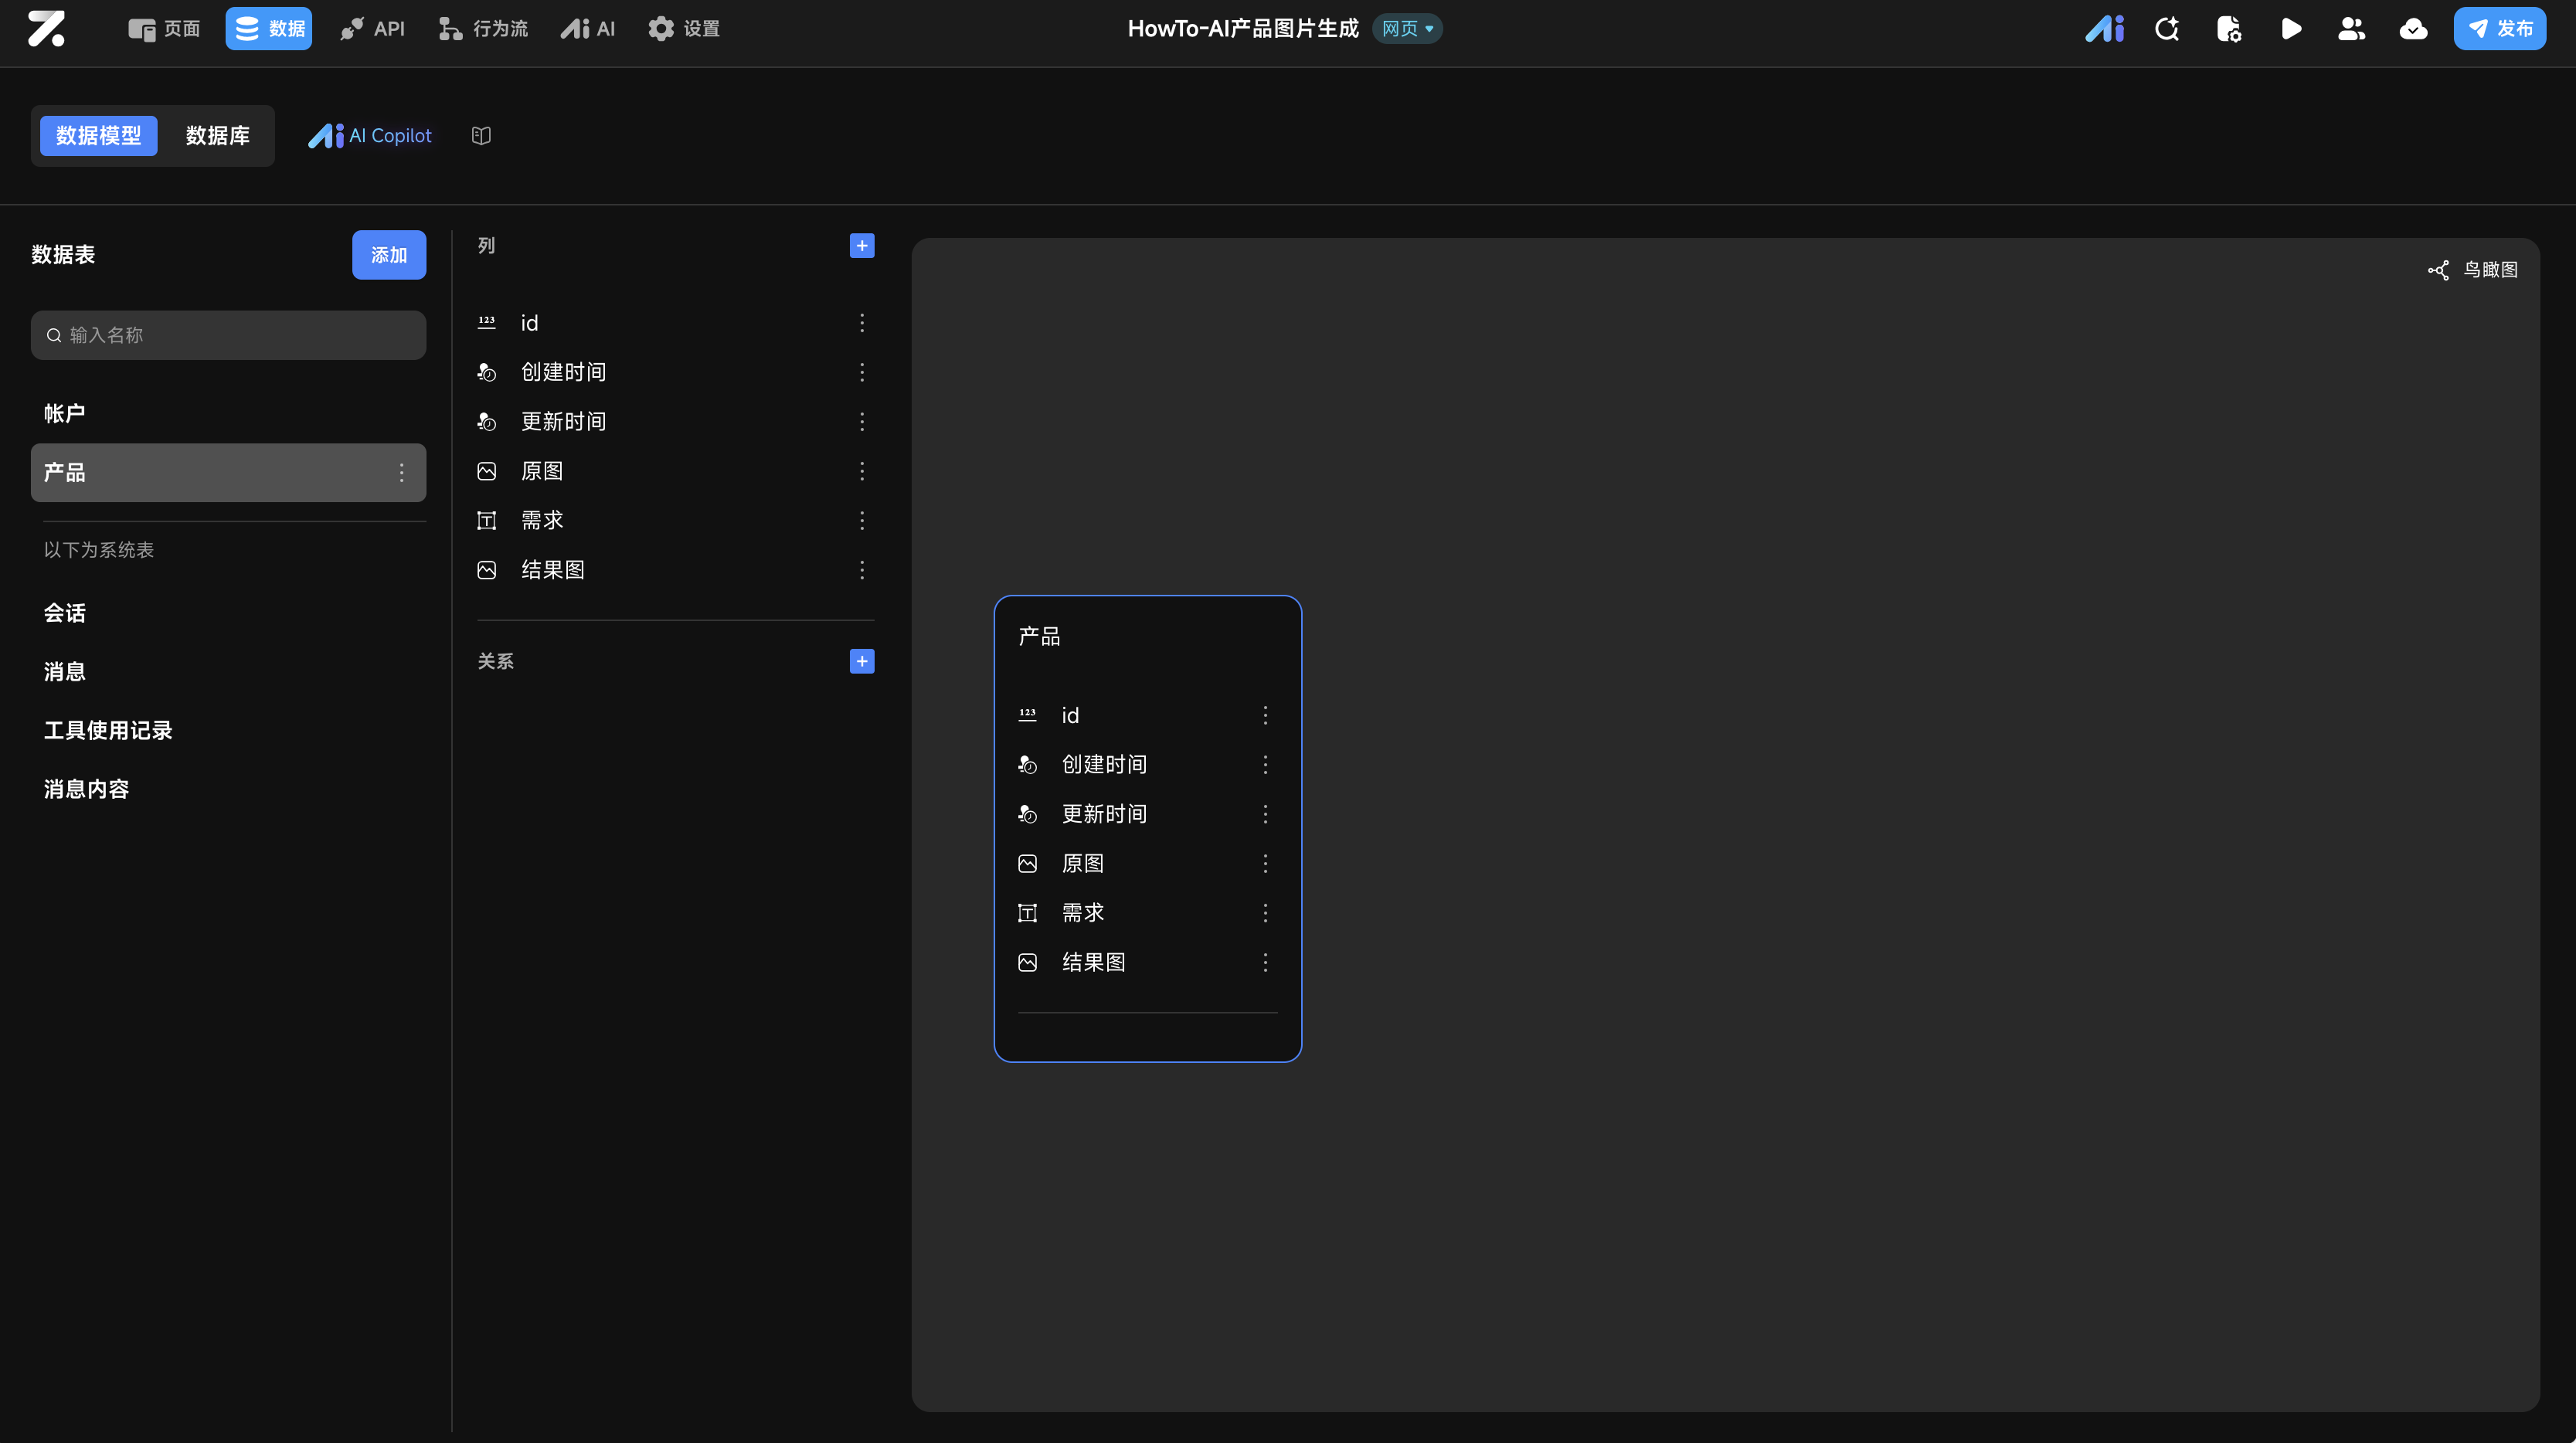This screenshot has height=1443, width=2576.
Task: Add a new column with plus icon
Action: (x=861, y=246)
